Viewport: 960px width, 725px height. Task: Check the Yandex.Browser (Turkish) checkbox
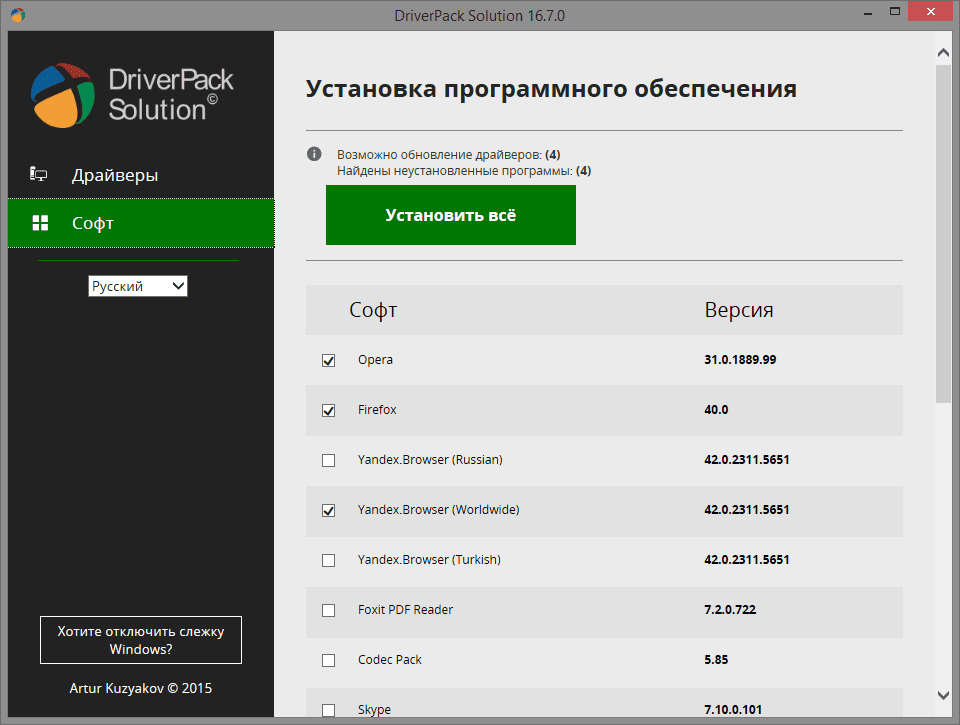329,560
